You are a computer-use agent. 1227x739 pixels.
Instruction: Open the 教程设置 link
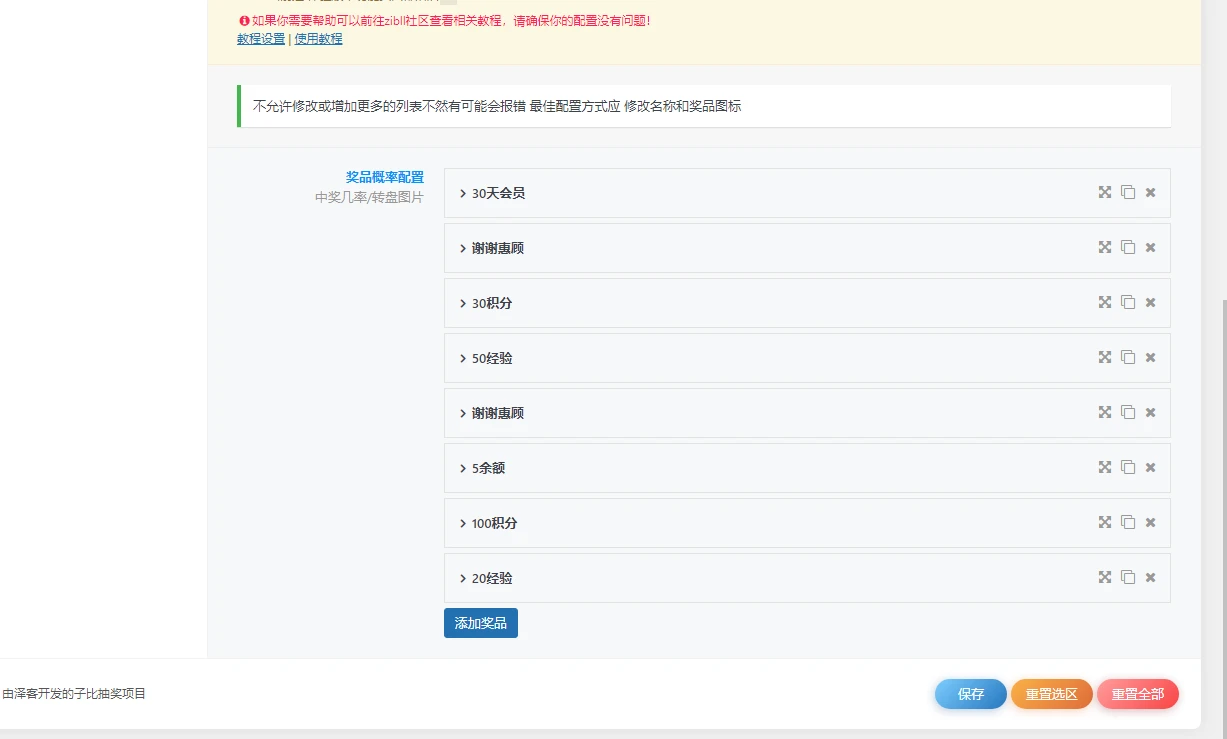point(261,39)
